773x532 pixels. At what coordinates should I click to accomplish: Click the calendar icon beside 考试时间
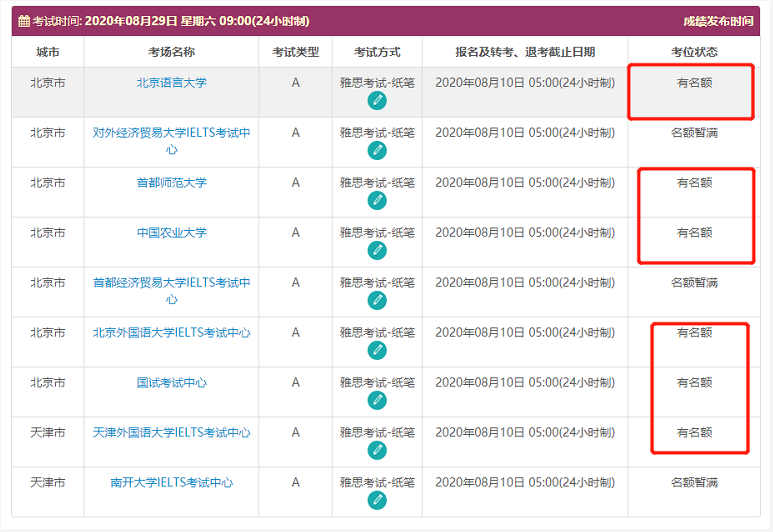click(x=24, y=21)
